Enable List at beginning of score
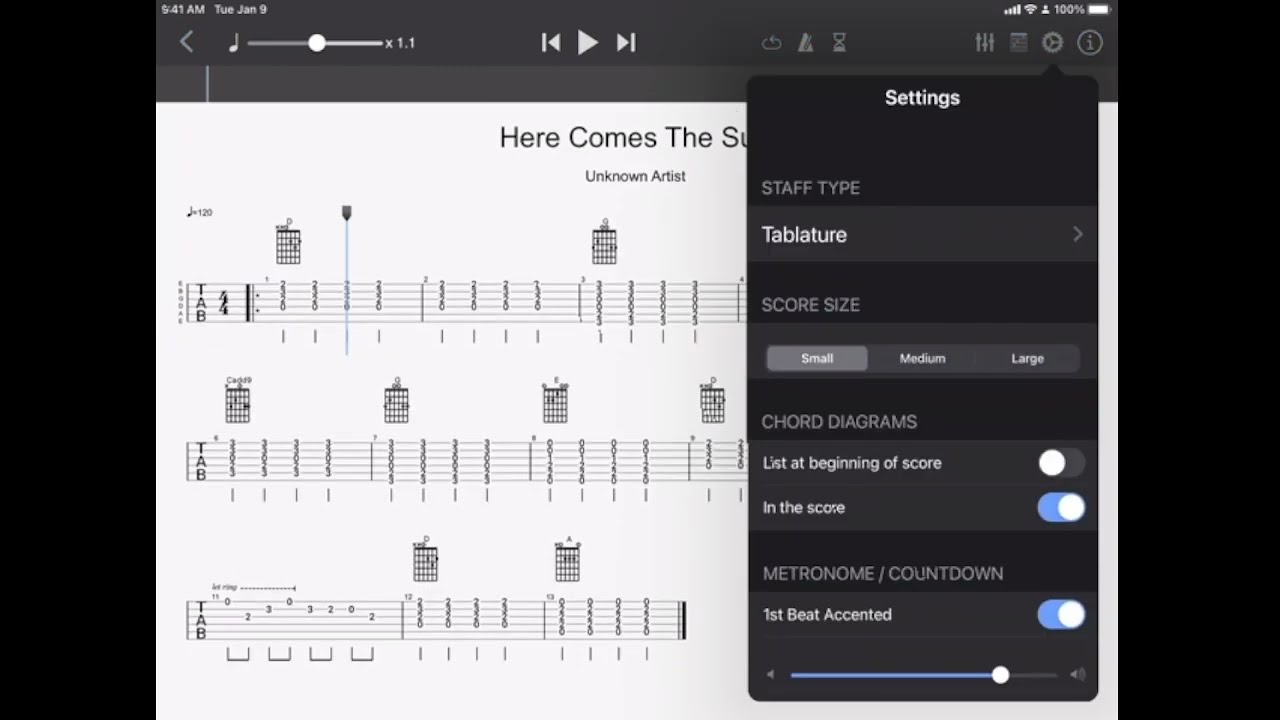This screenshot has width=1280, height=720. [x=1061, y=463]
